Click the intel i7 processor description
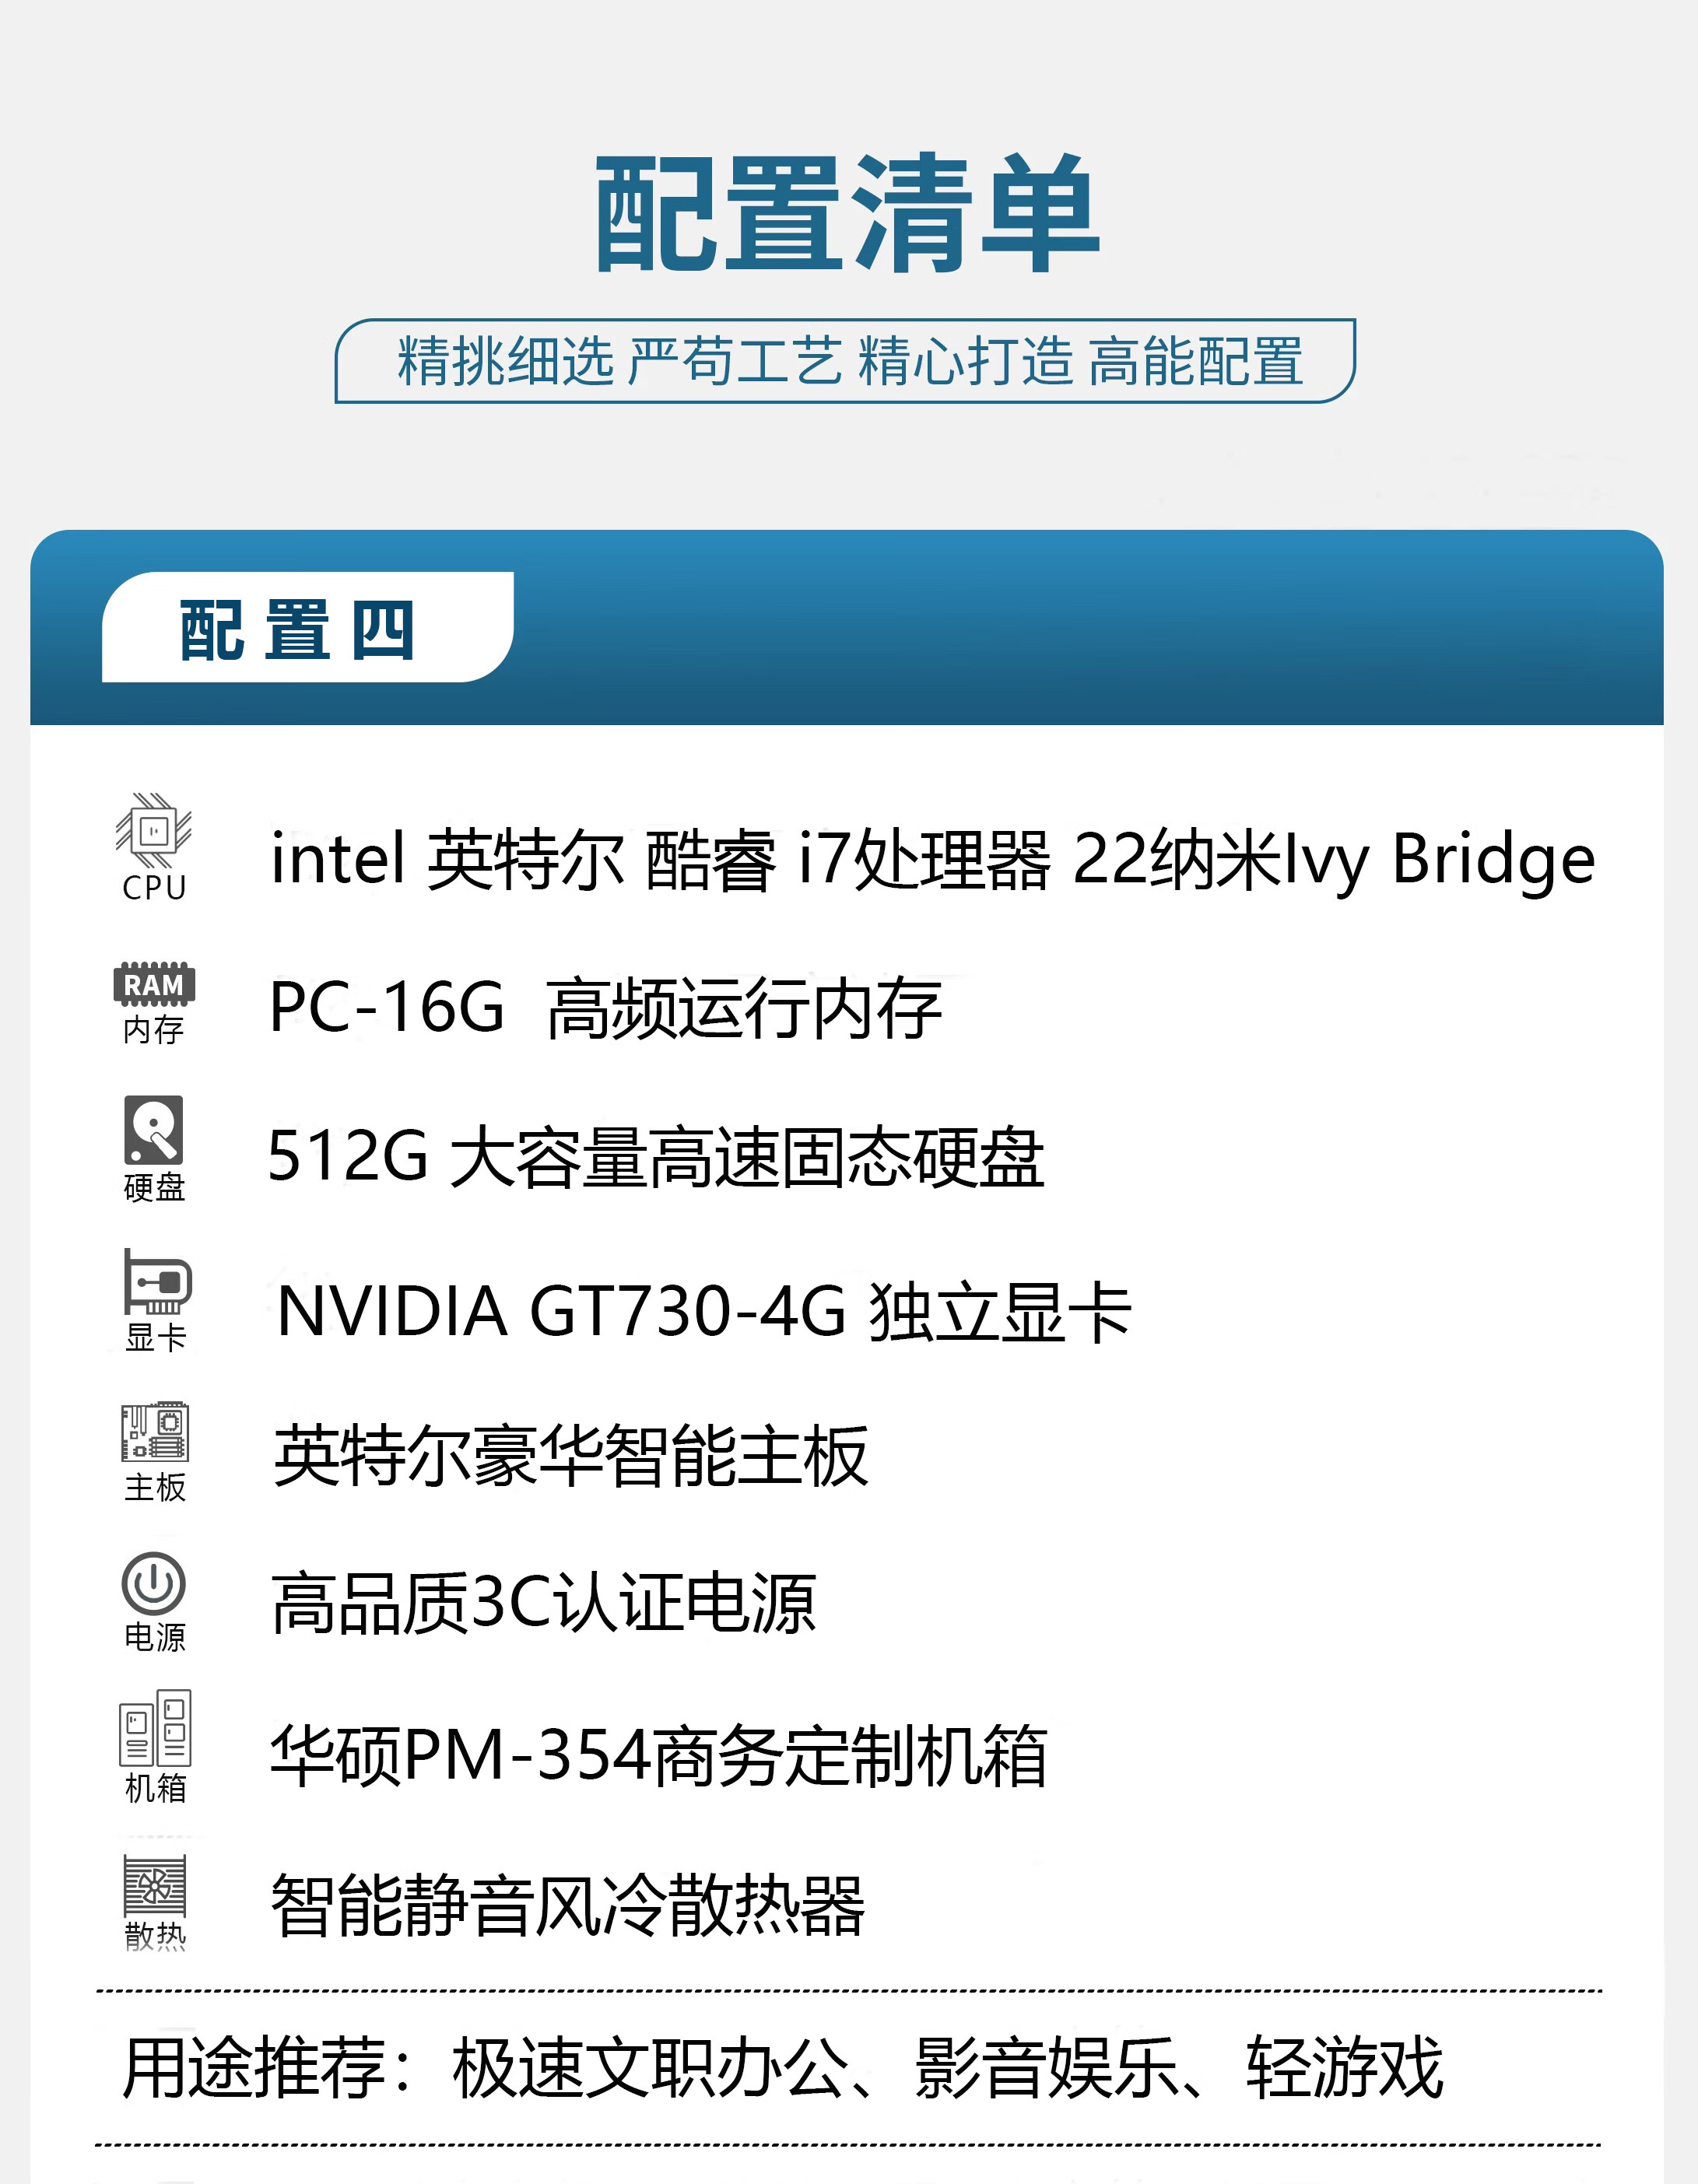This screenshot has height=2184, width=1698. click(x=932, y=859)
